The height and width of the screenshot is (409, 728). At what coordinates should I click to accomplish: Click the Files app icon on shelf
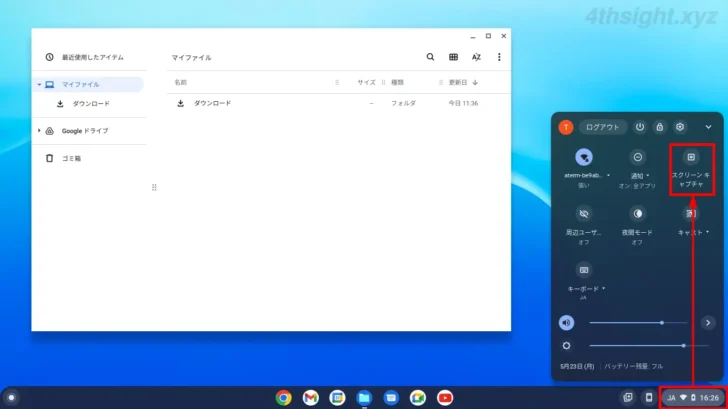pos(364,398)
